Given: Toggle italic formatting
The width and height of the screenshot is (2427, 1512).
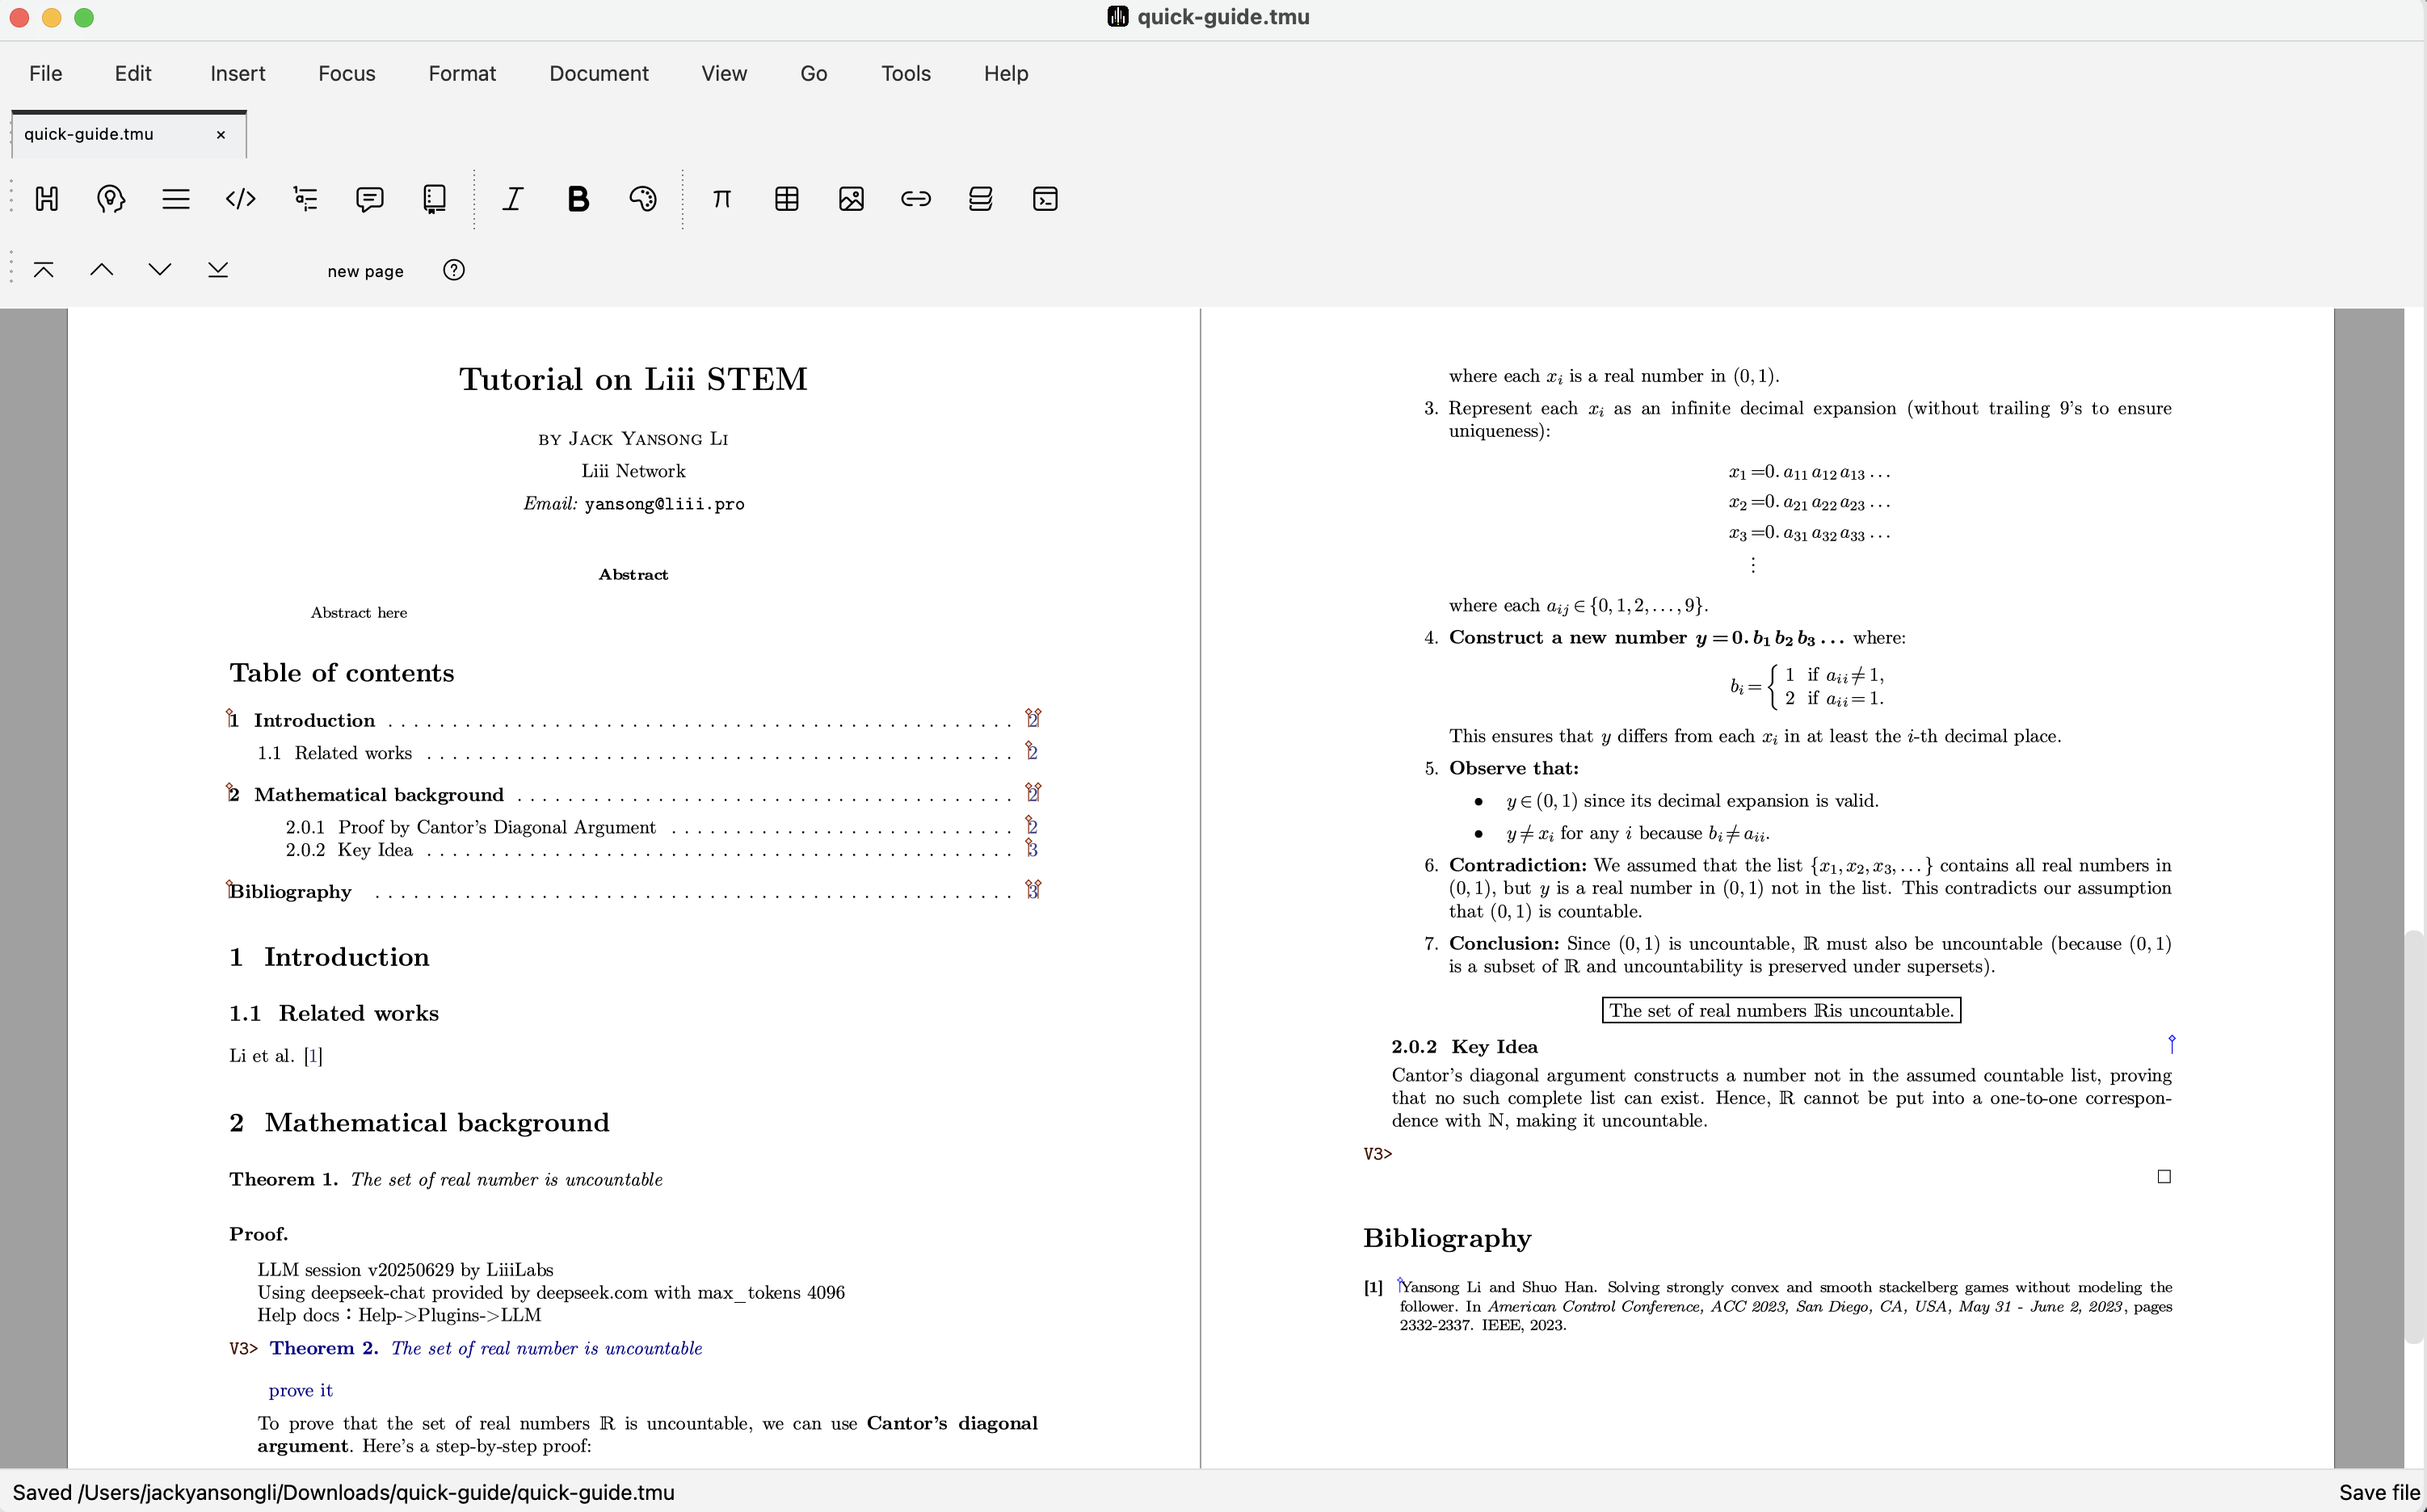Looking at the screenshot, I should 513,199.
